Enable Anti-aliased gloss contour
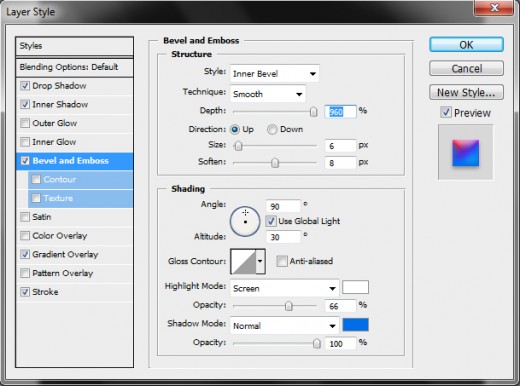 282,261
